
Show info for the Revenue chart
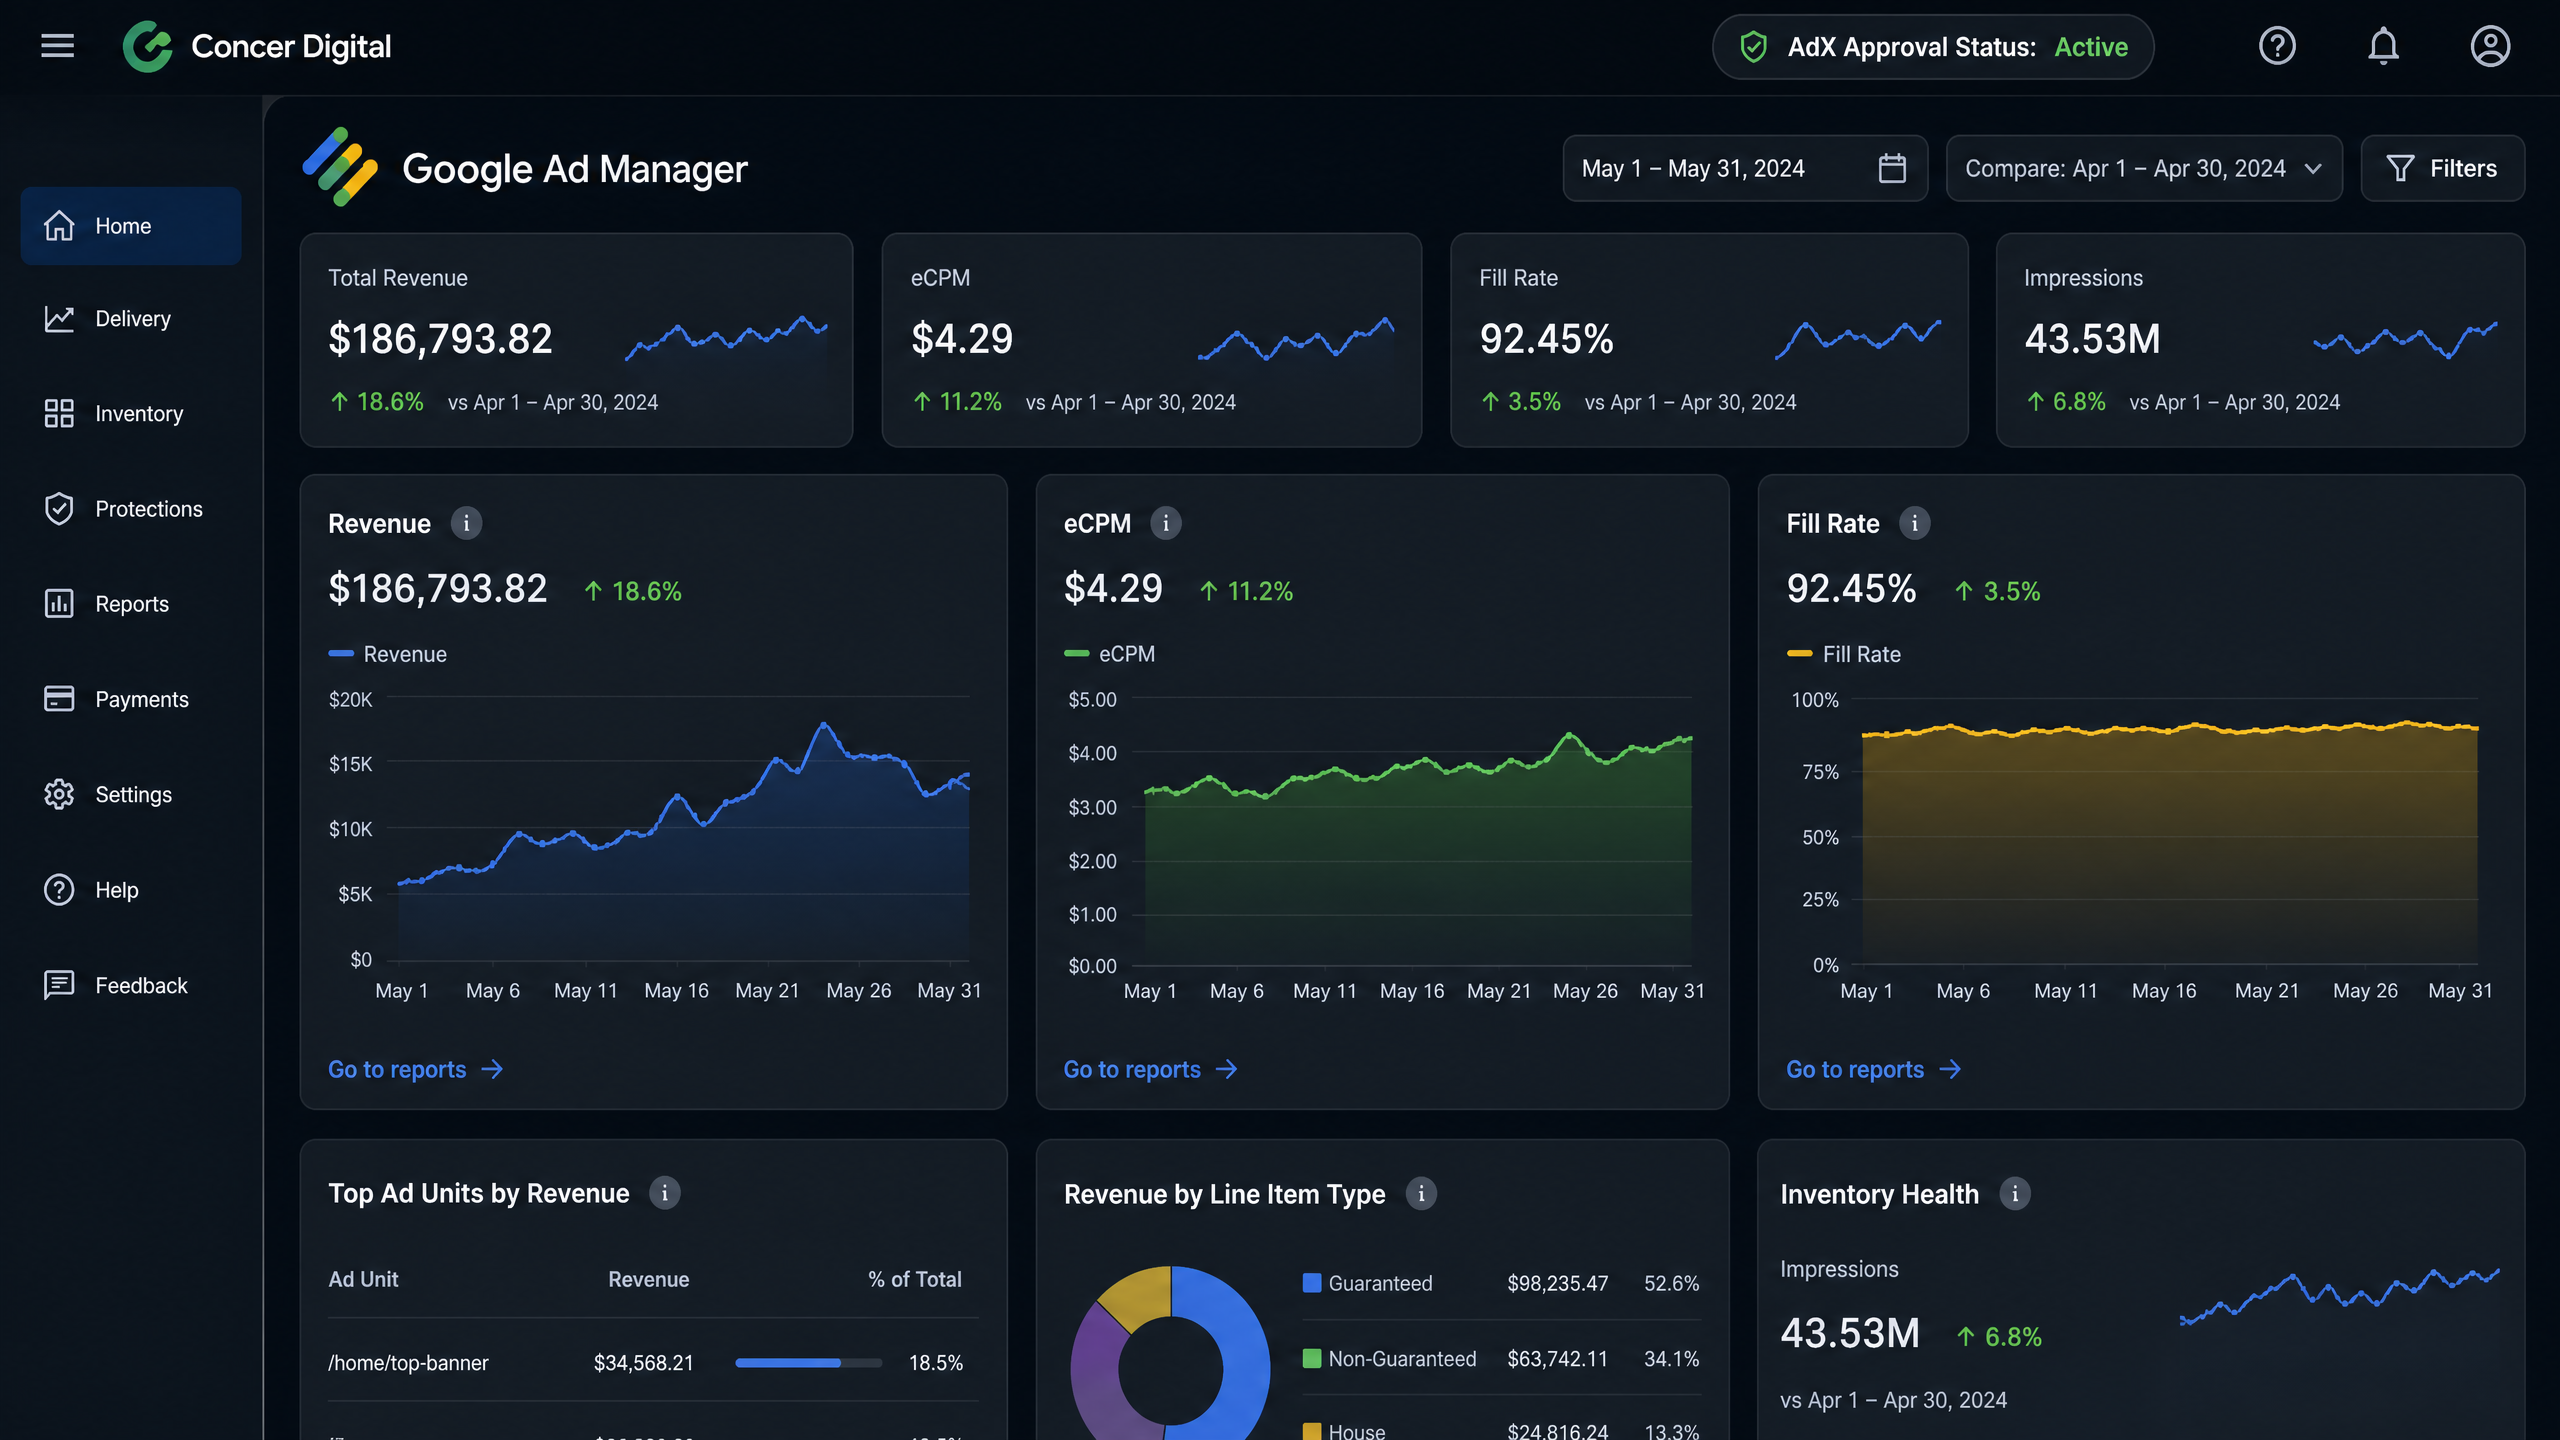(466, 523)
